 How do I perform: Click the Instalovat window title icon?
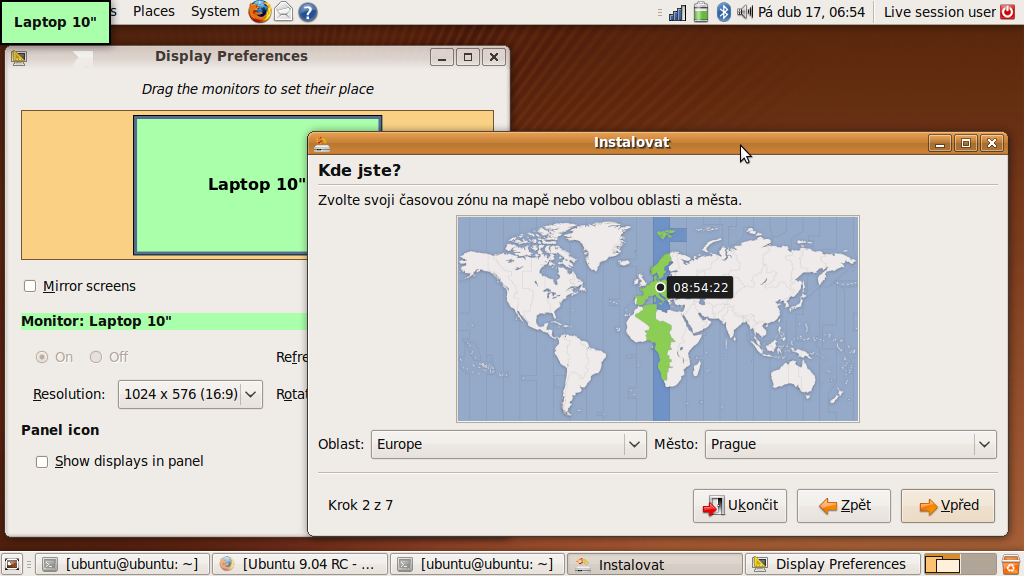pyautogui.click(x=322, y=143)
